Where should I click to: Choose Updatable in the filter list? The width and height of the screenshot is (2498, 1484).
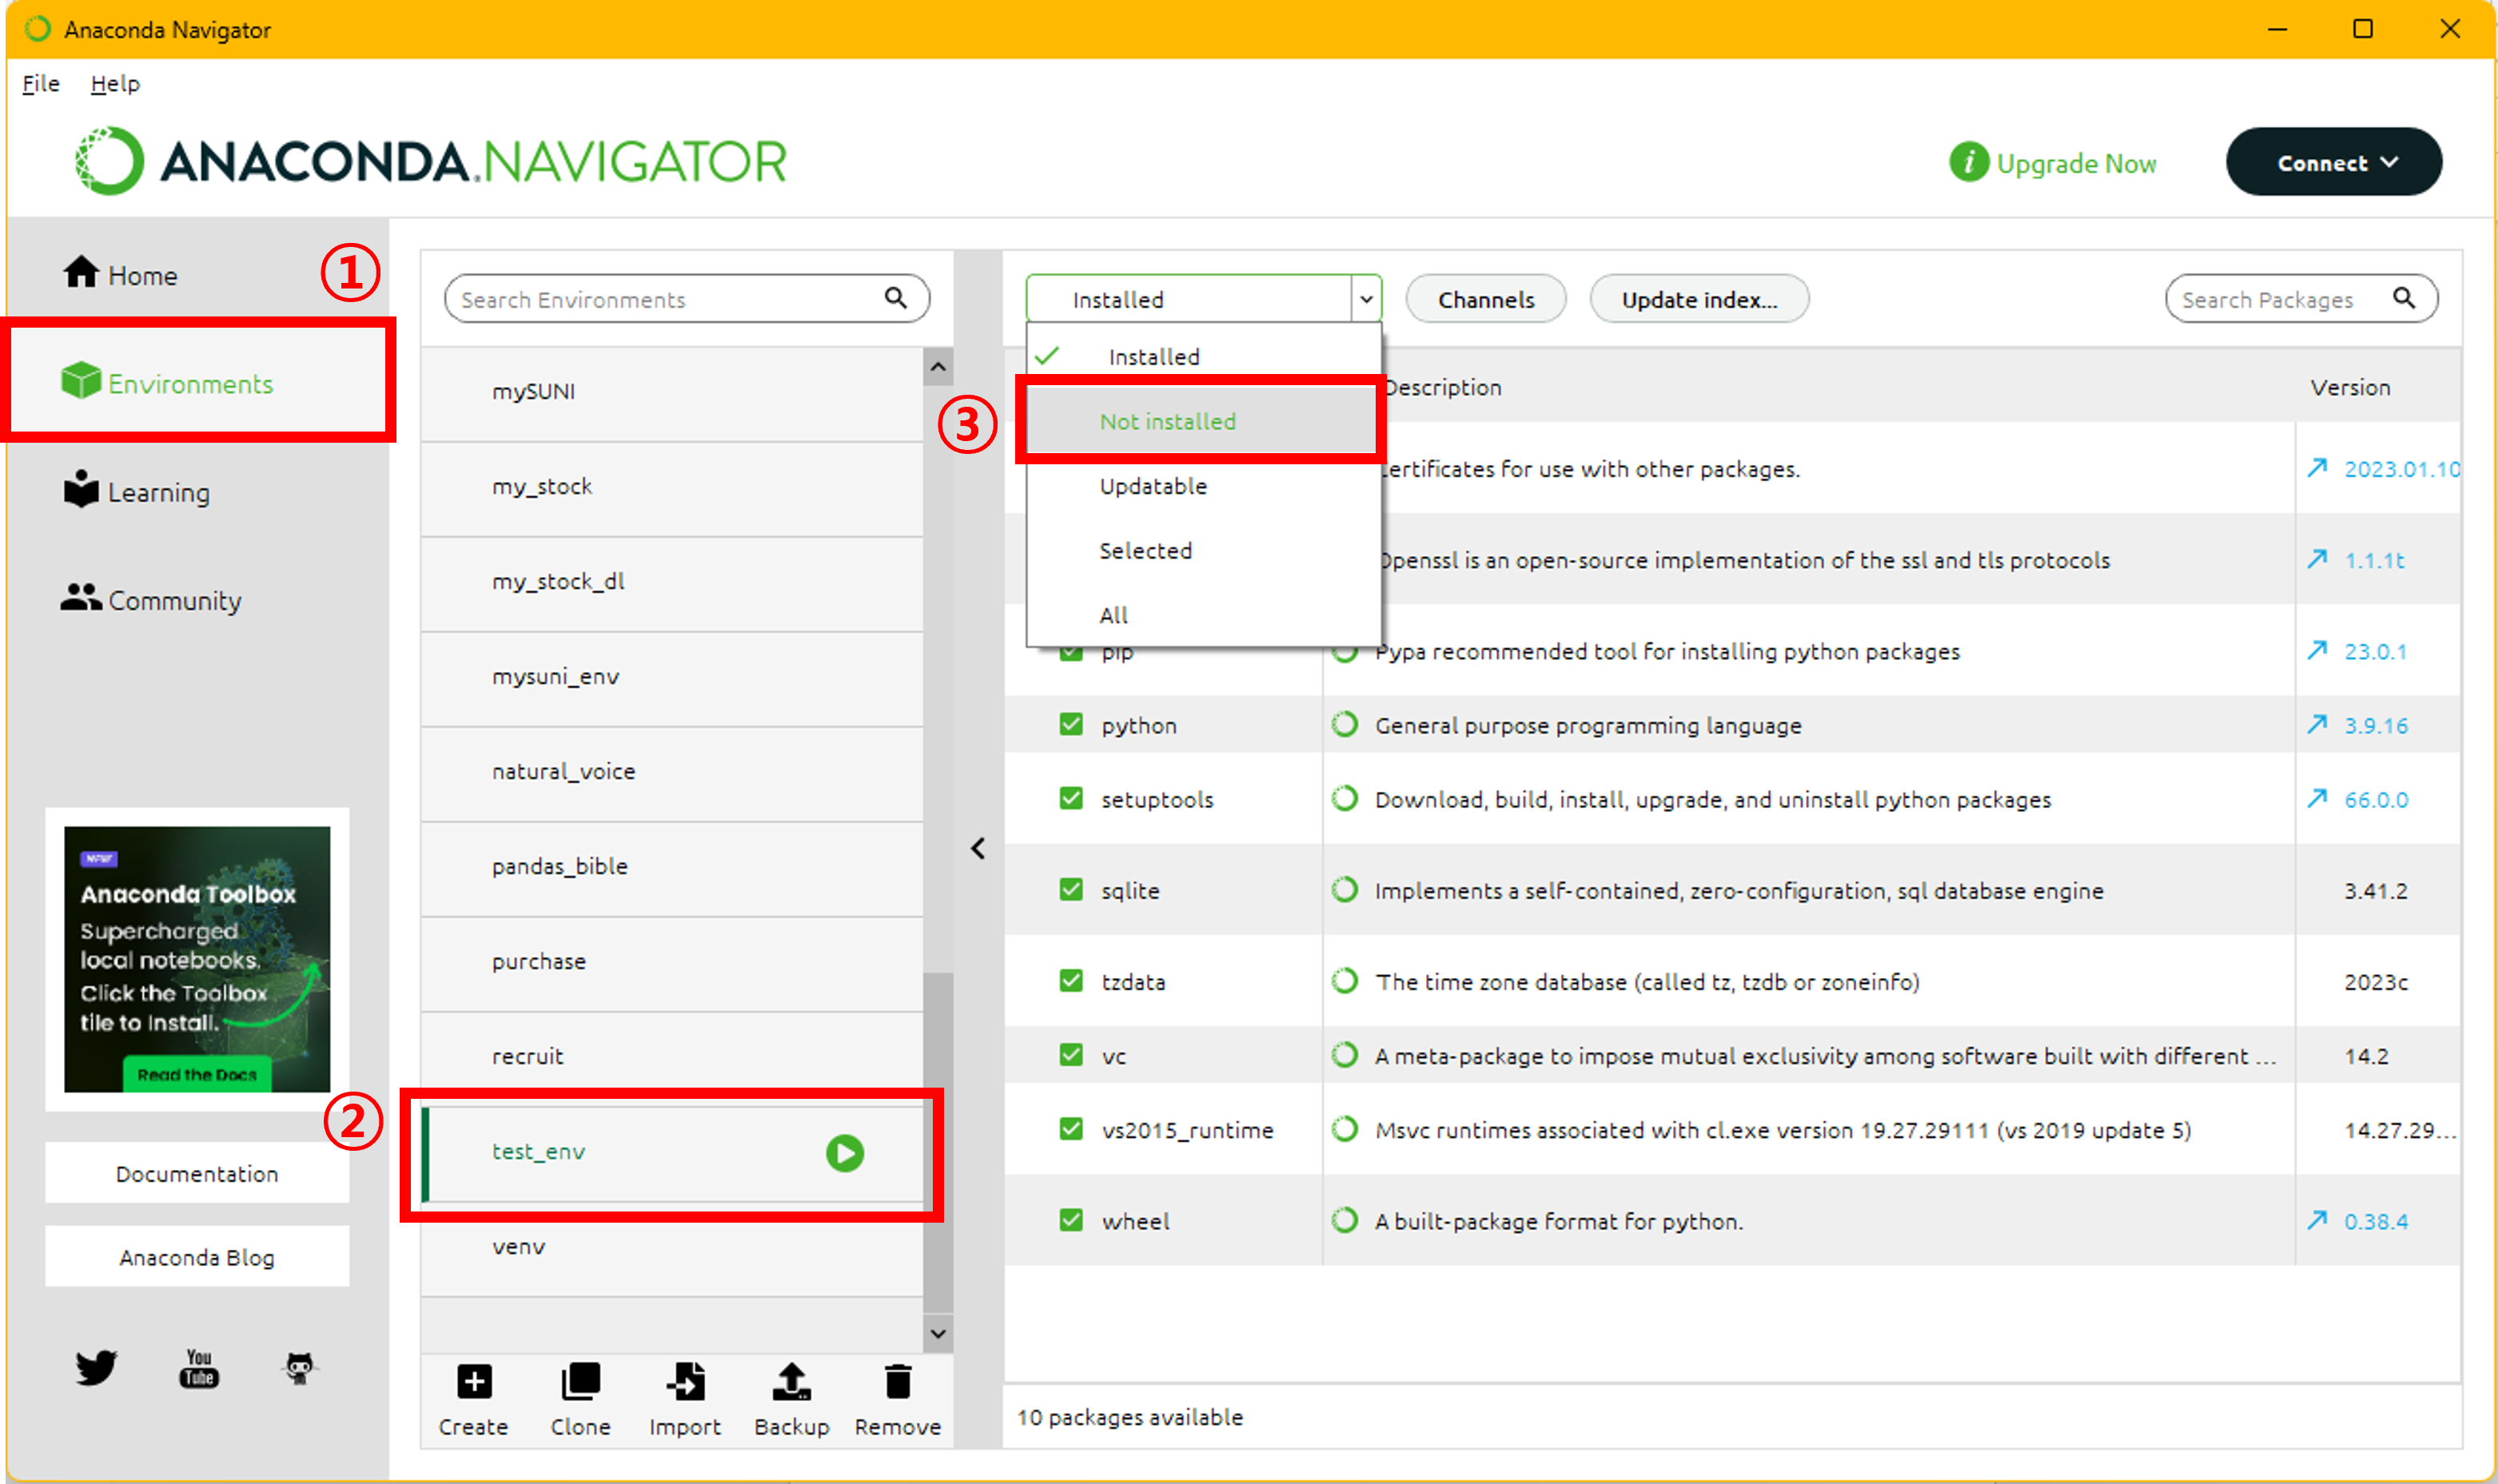tap(1204, 486)
